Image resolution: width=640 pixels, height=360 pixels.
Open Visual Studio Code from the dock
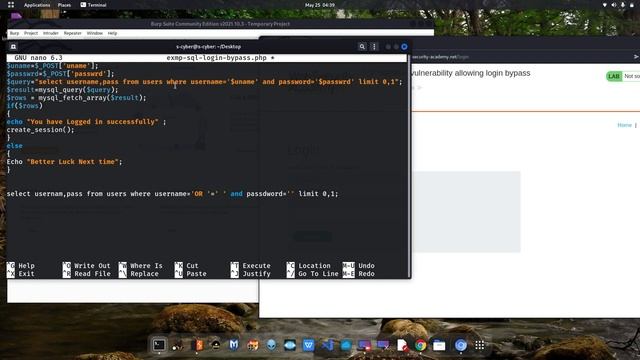coord(327,345)
